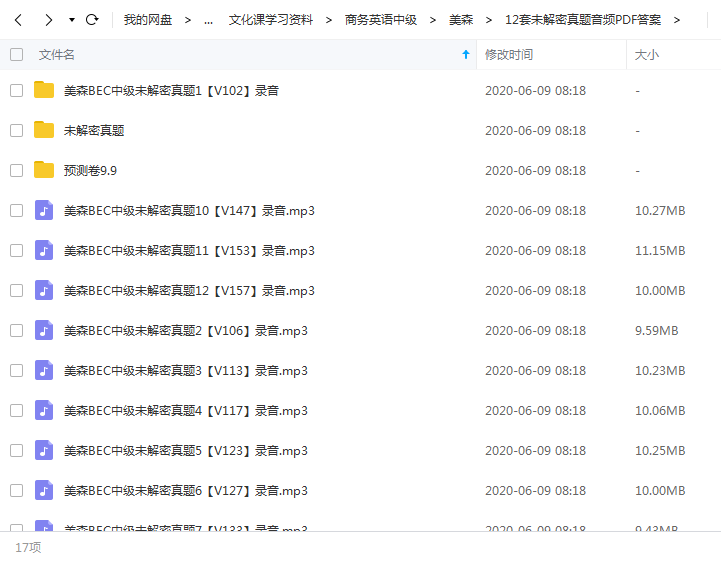Click the blue sort direction arrow
This screenshot has width=721, height=563.
click(x=466, y=55)
